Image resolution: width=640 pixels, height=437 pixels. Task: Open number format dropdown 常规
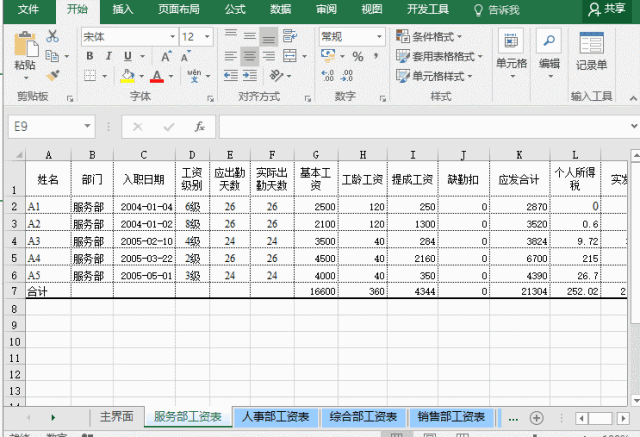point(379,37)
